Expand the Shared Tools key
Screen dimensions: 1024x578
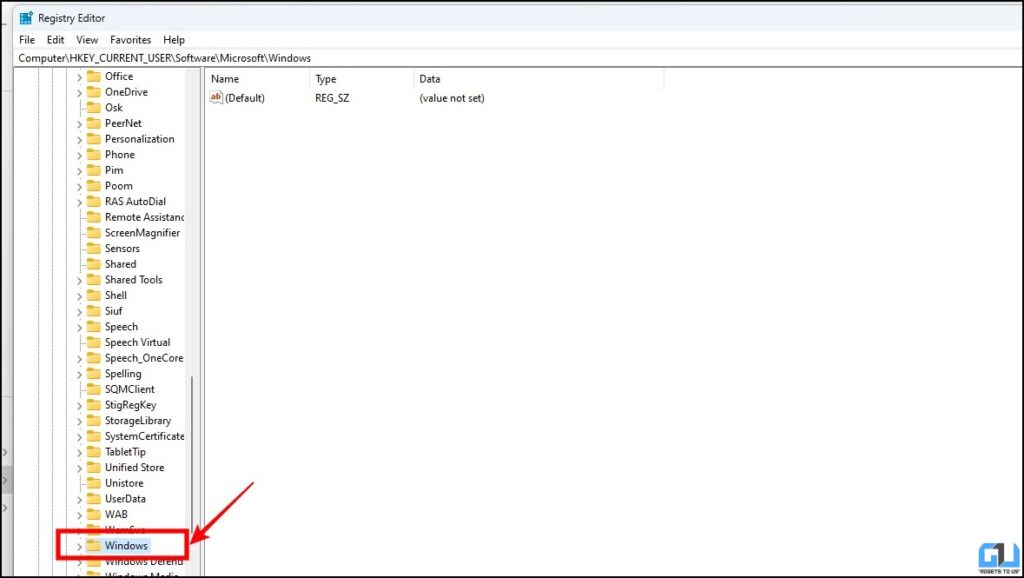coord(79,280)
